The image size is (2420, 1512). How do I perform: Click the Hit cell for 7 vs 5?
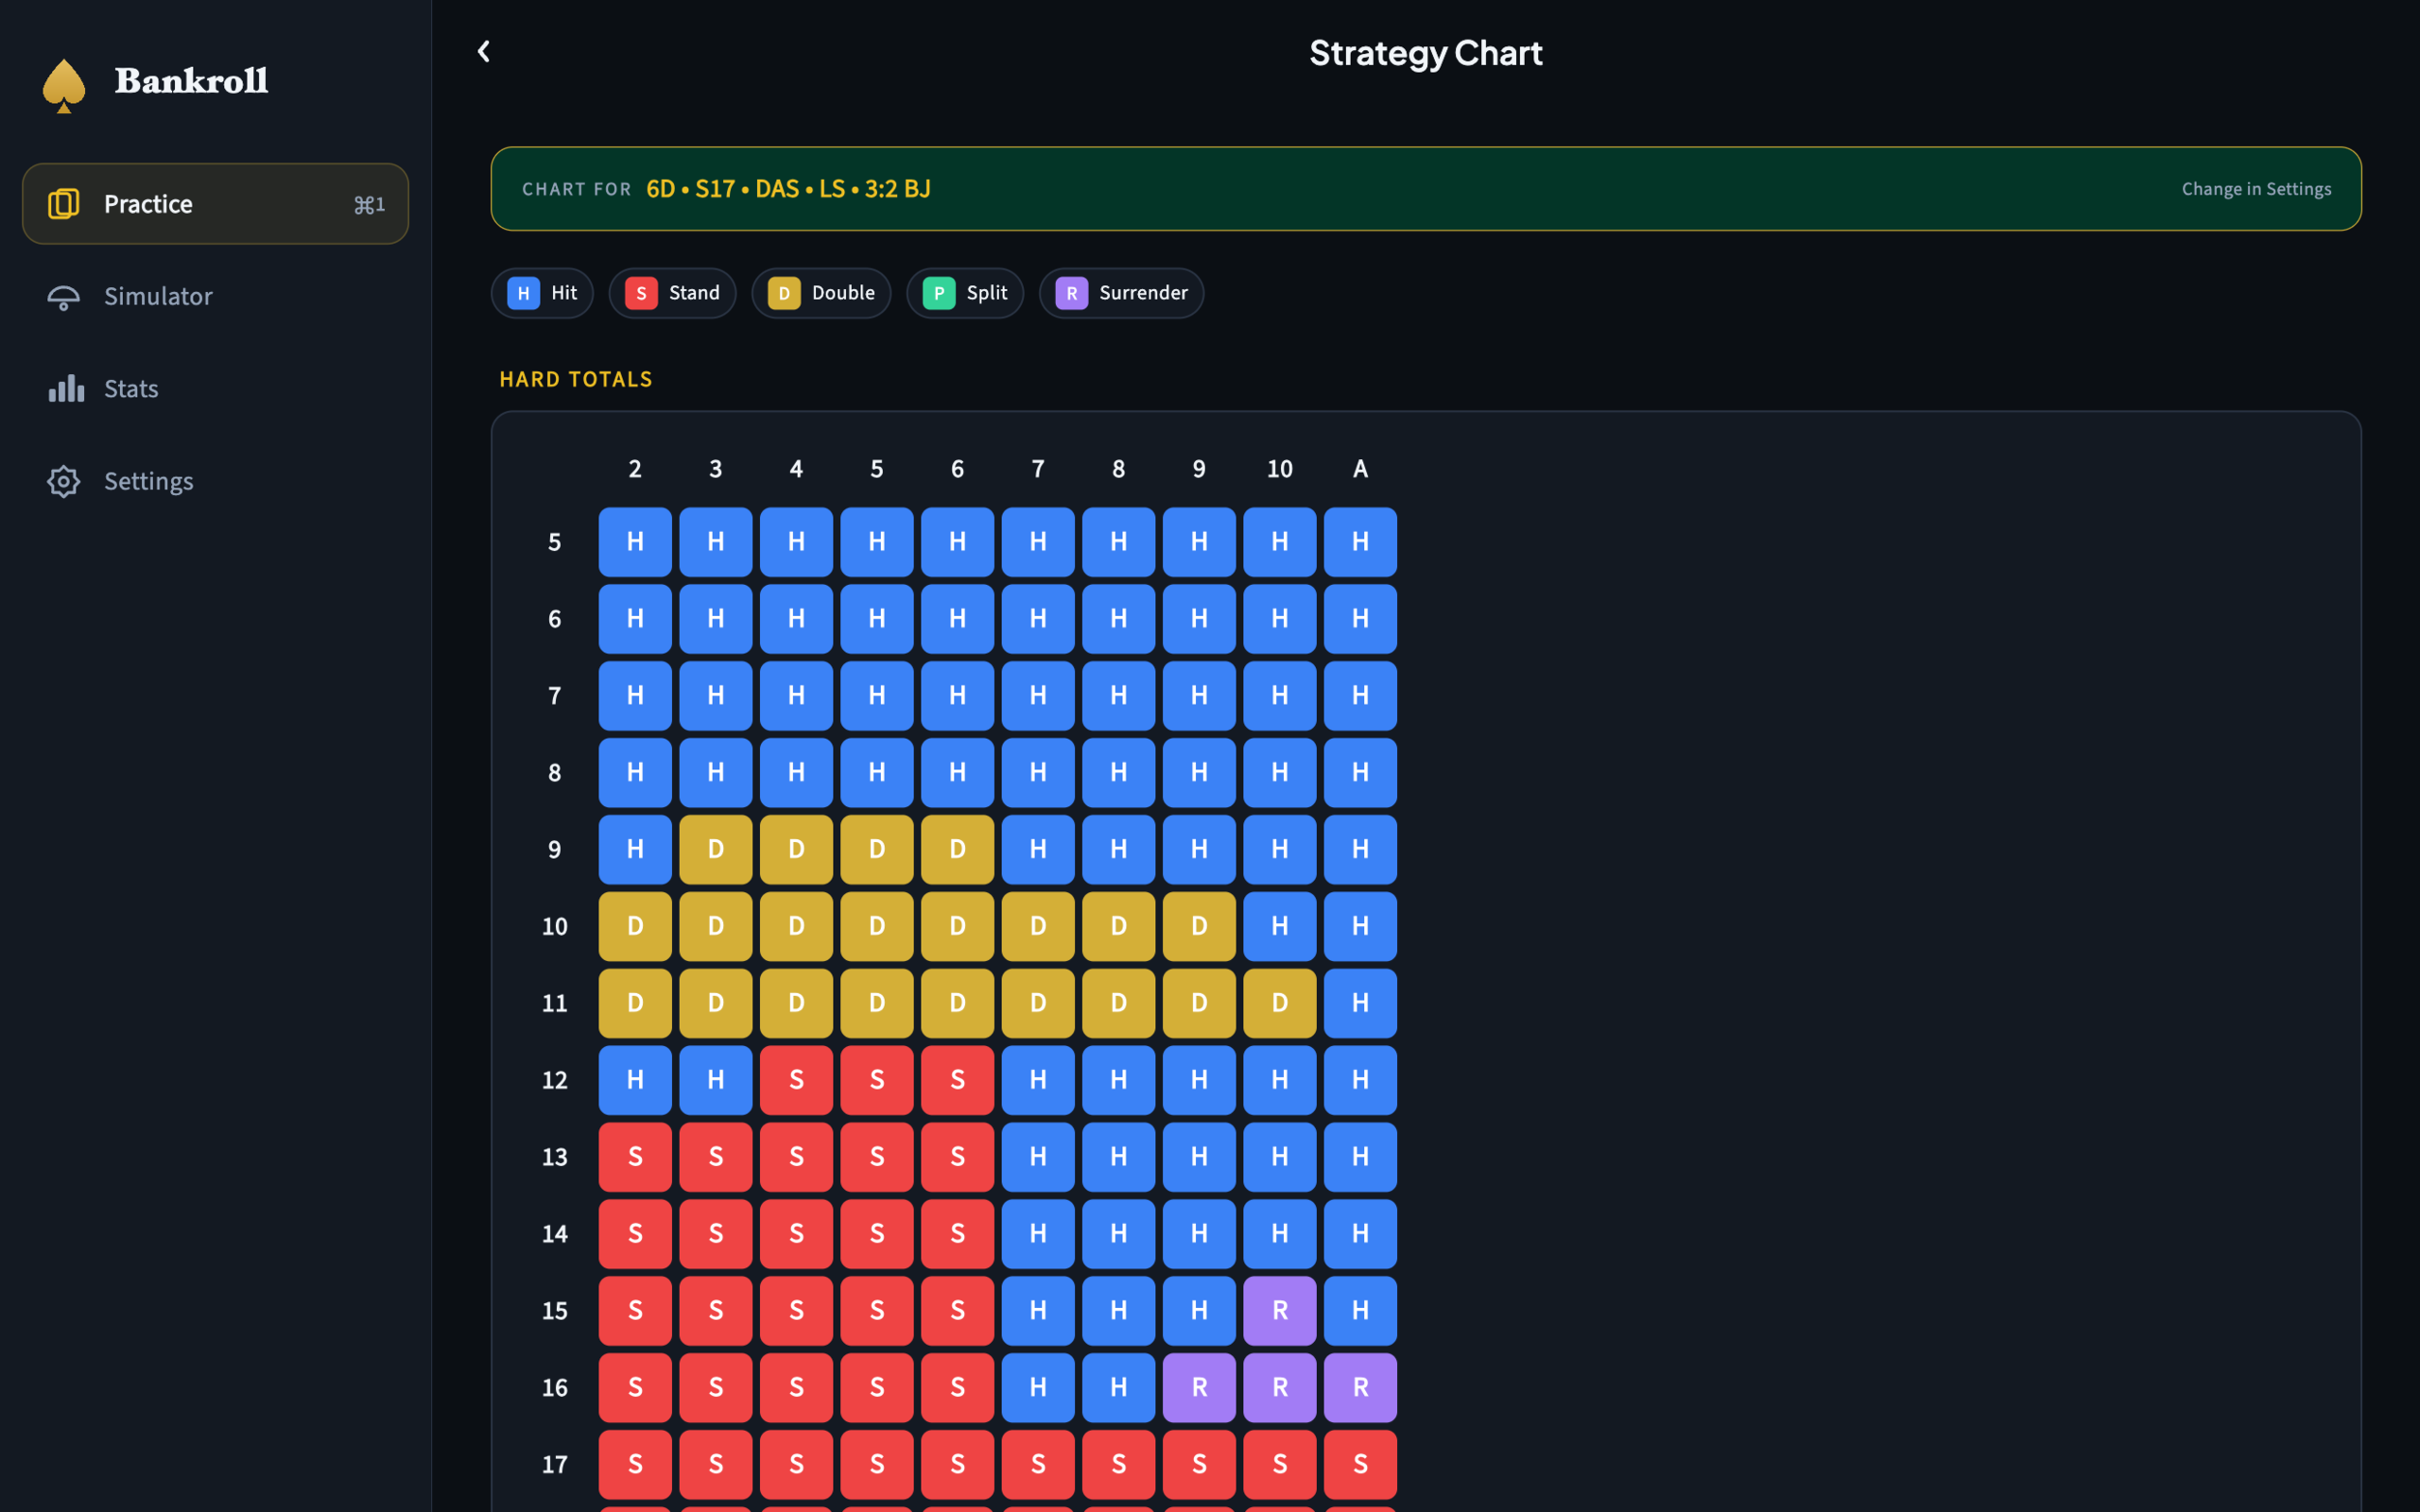877,696
